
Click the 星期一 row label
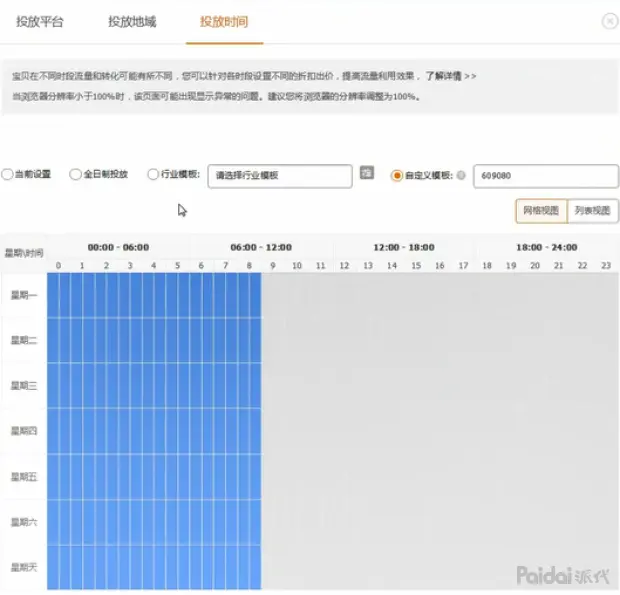point(24,295)
